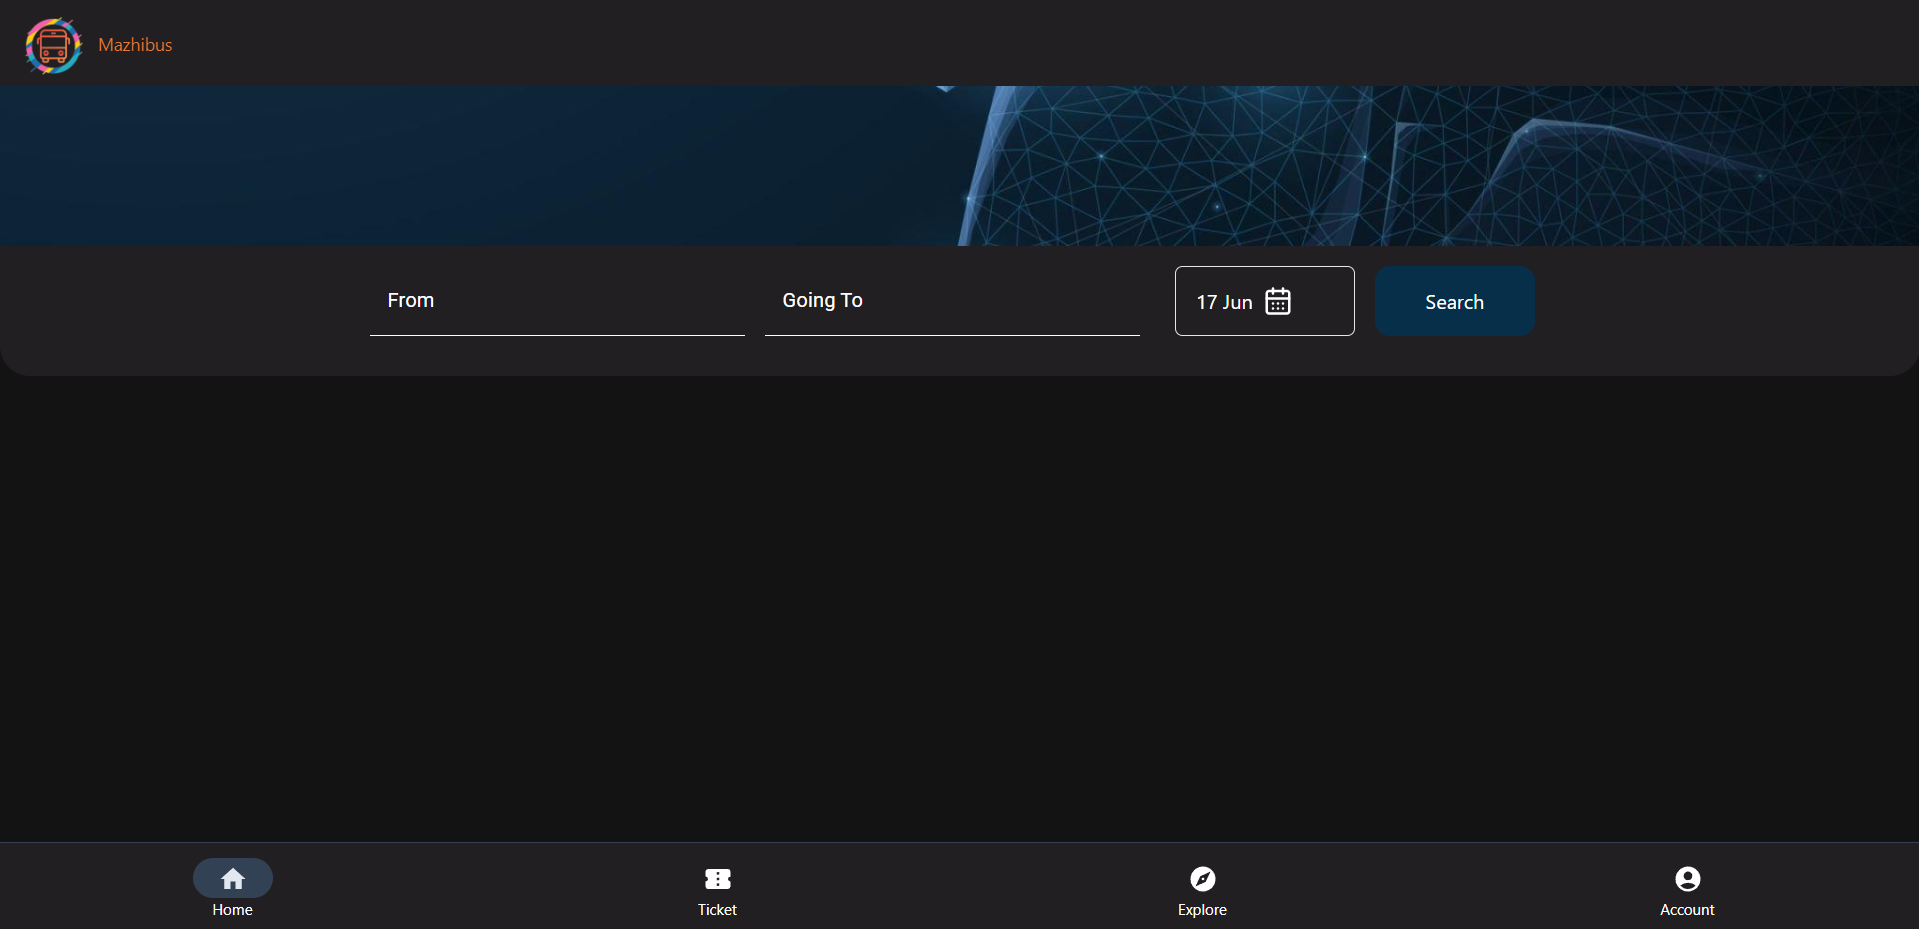Go to the Ticket tab label
This screenshot has height=929, width=1919.
717,910
